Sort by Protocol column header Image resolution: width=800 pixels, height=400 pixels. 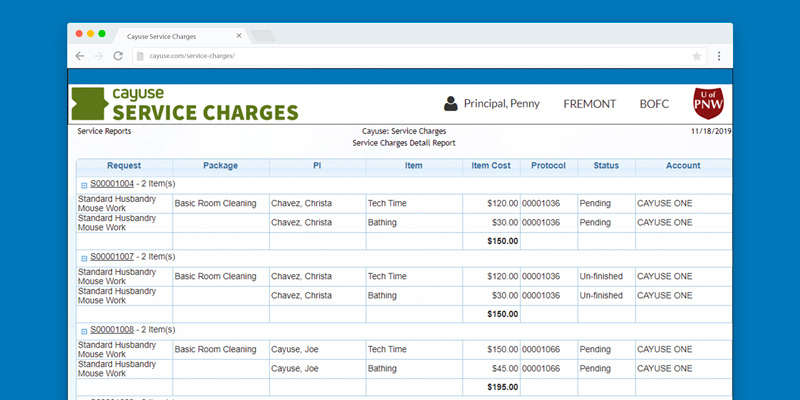click(548, 166)
